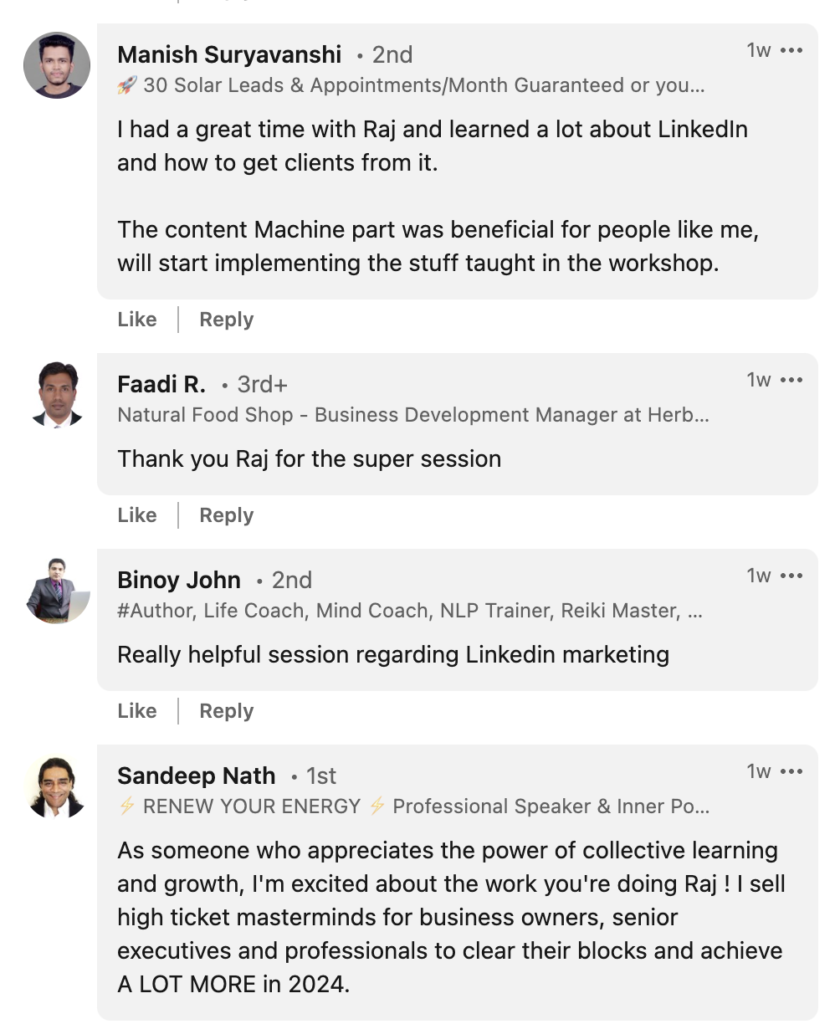Open options menu on Manish's comment
Viewport: 840px width, 1024px height.
click(x=791, y=50)
